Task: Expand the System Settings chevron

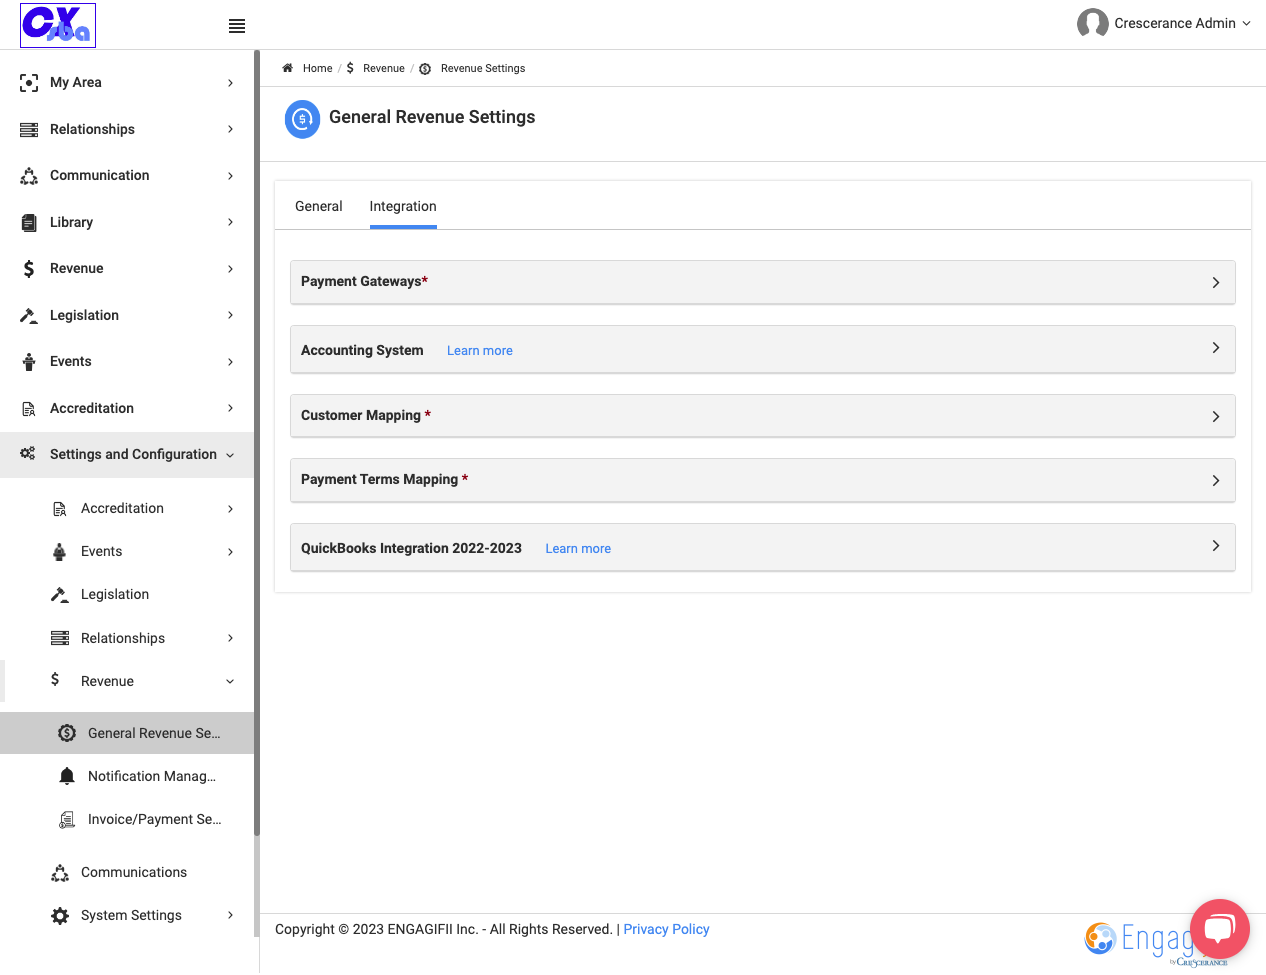Action: coord(230,916)
